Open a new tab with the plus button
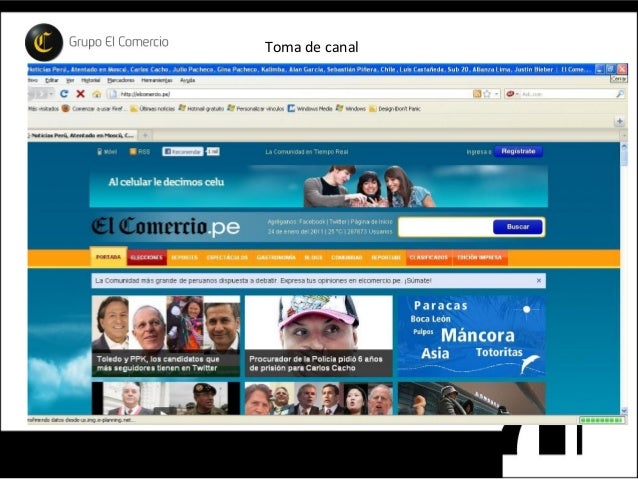This screenshot has height=479, width=638. click(x=145, y=135)
